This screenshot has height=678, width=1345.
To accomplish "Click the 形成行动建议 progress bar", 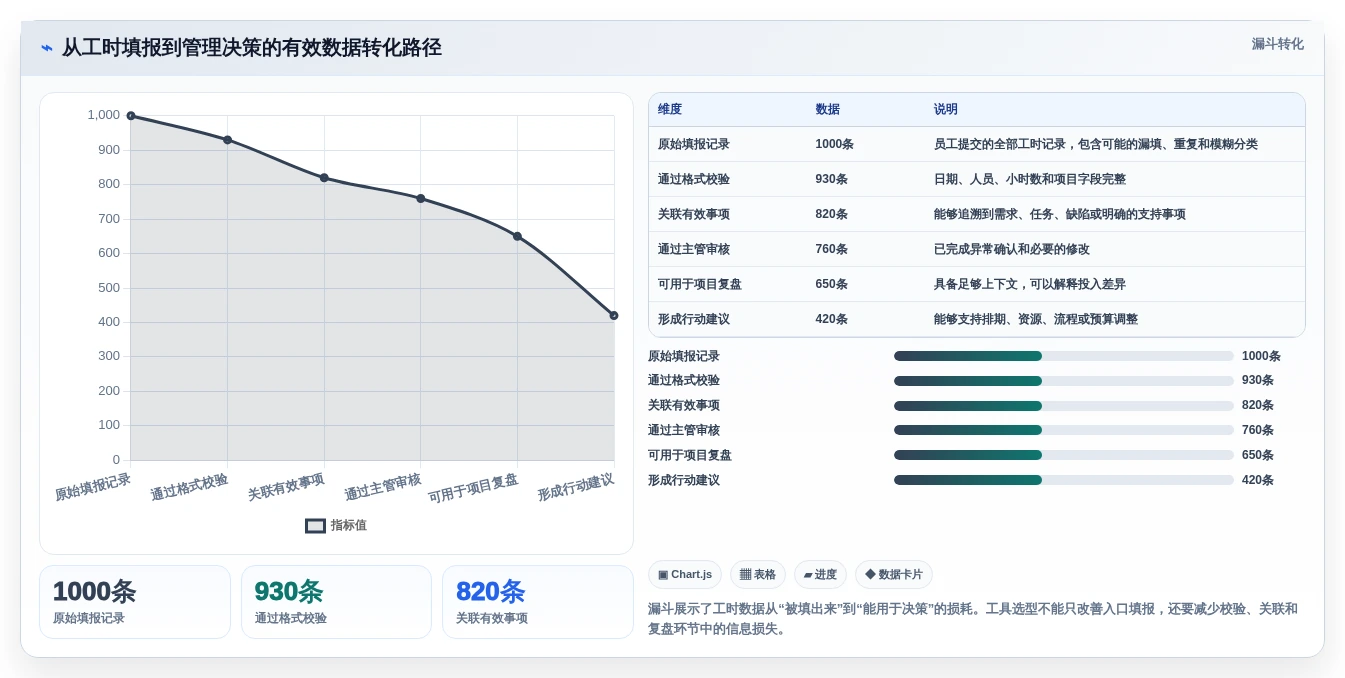I will coord(1064,480).
